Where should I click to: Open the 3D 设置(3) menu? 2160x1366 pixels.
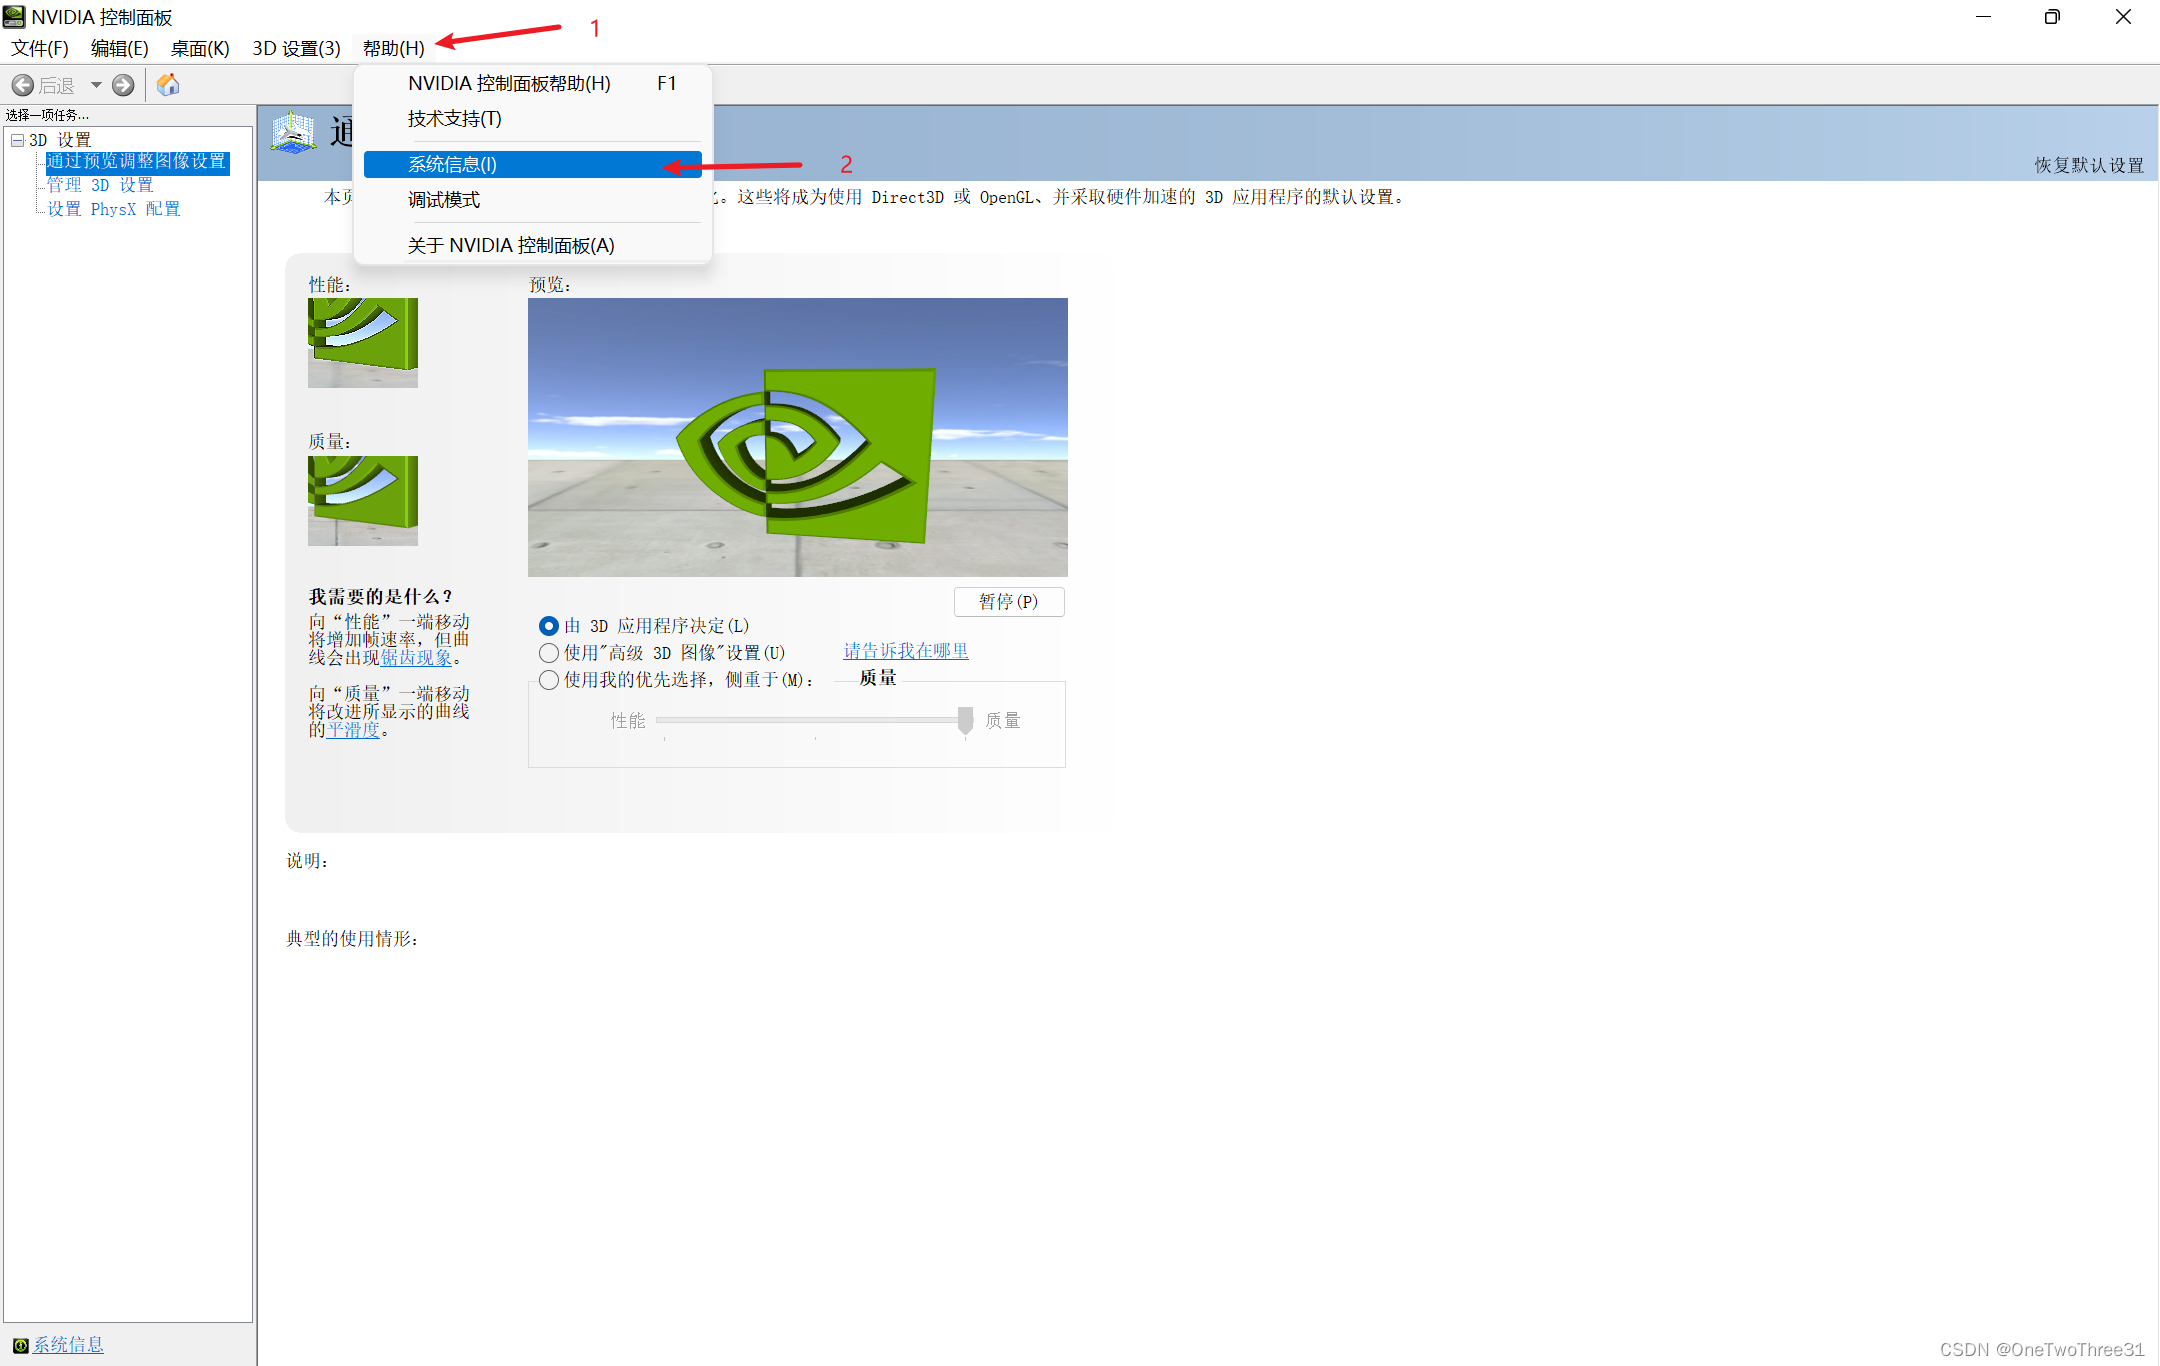(296, 48)
